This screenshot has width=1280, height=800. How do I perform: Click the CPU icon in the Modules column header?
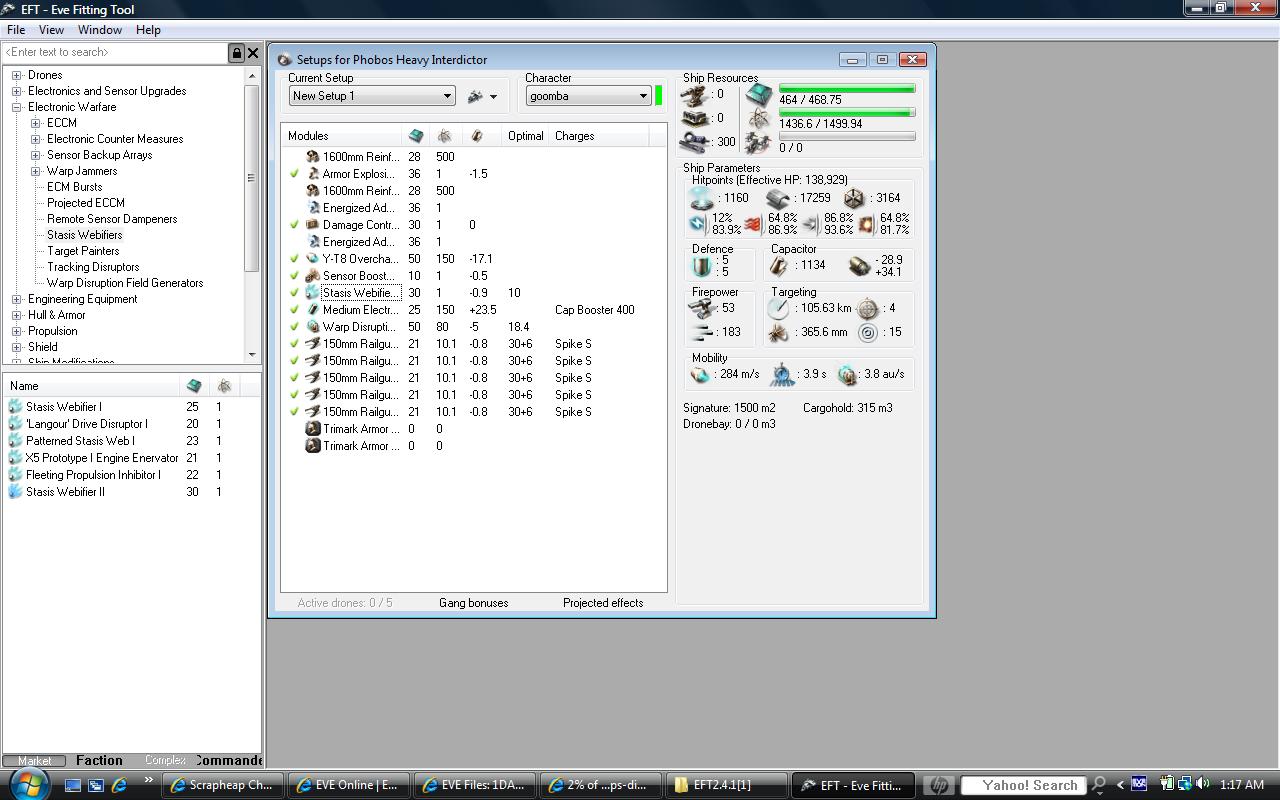(x=416, y=136)
